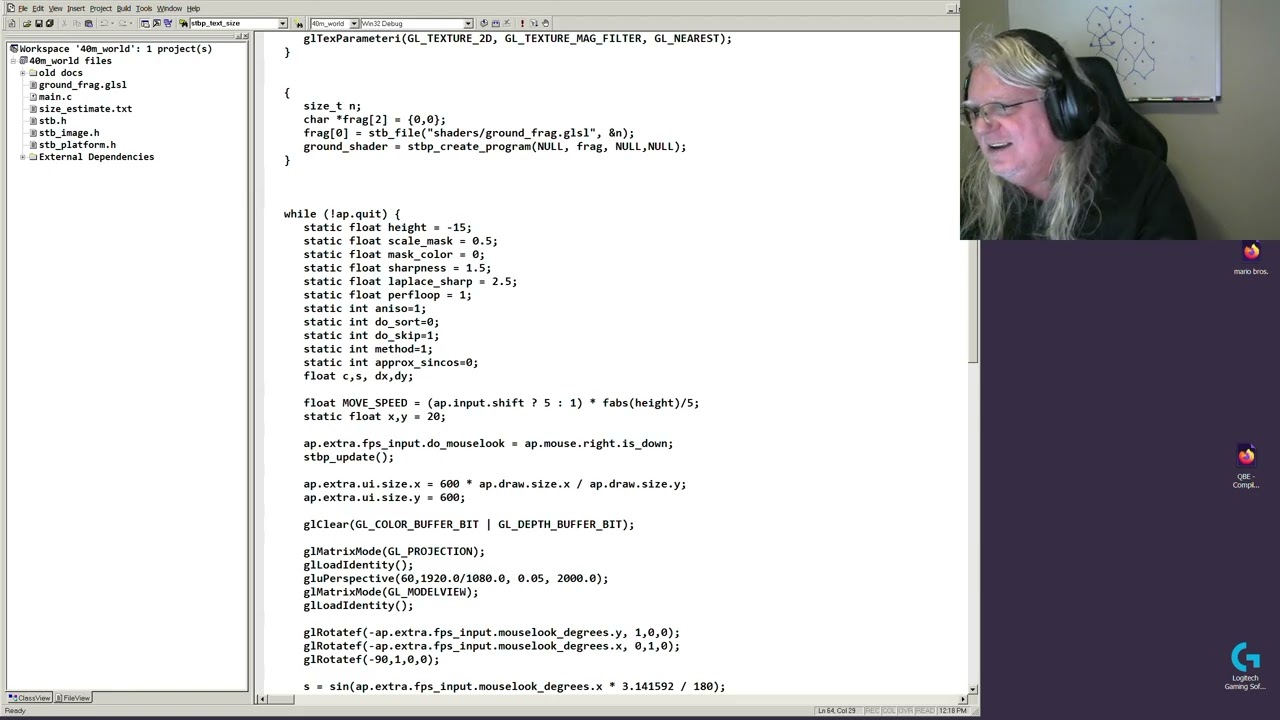
Task: Select ground_frag.glsl in file tree
Action: [x=82, y=85]
